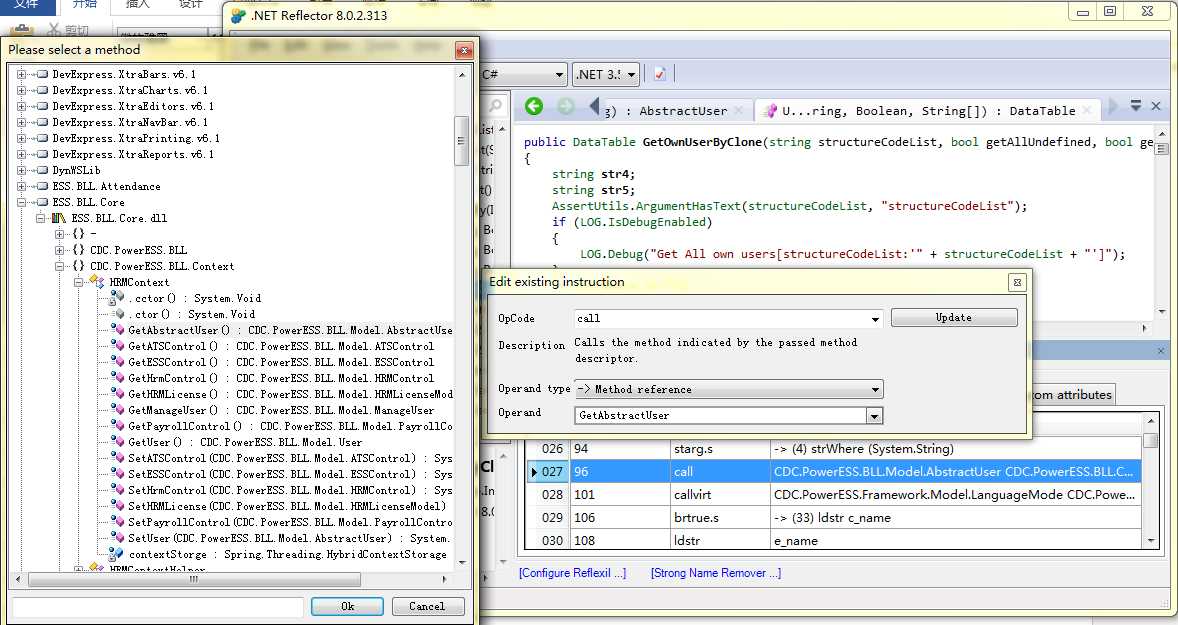The height and width of the screenshot is (625, 1178).
Task: Expand the DevExpress.XtraBars.v6.1 node
Action: point(21,74)
